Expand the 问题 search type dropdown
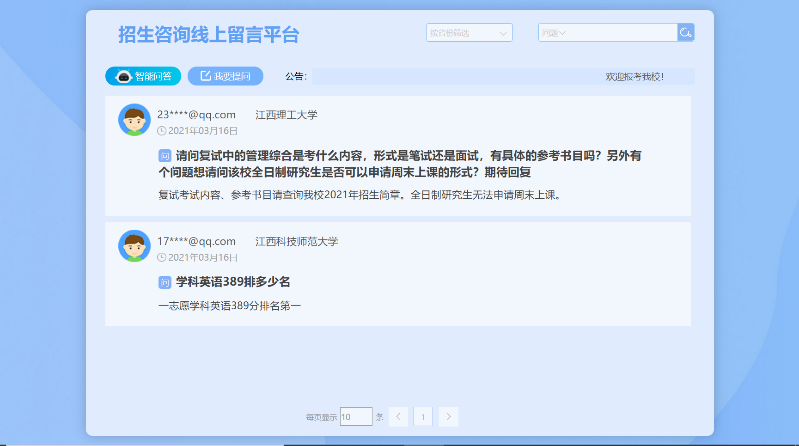 553,33
